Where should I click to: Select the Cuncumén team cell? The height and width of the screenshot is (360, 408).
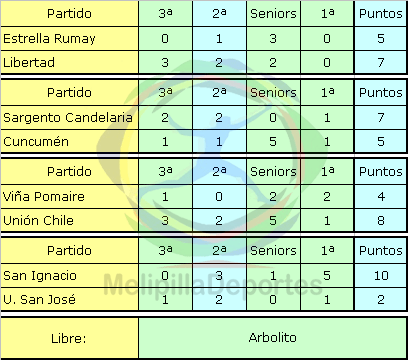click(69, 142)
